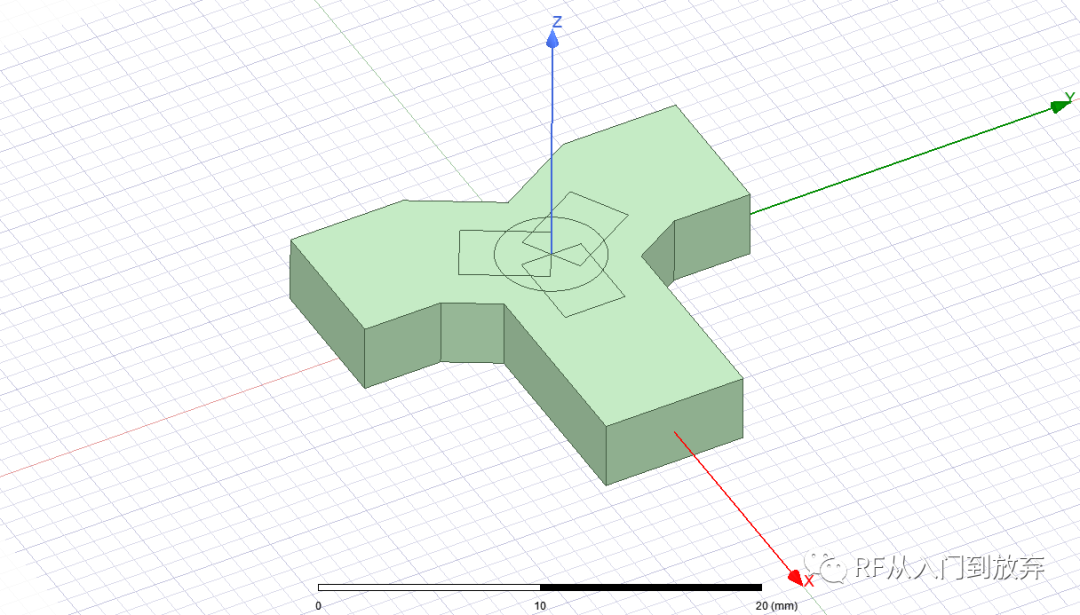The height and width of the screenshot is (615, 1080).
Task: Click the scale bar's 20 (mm) label
Action: 776,606
